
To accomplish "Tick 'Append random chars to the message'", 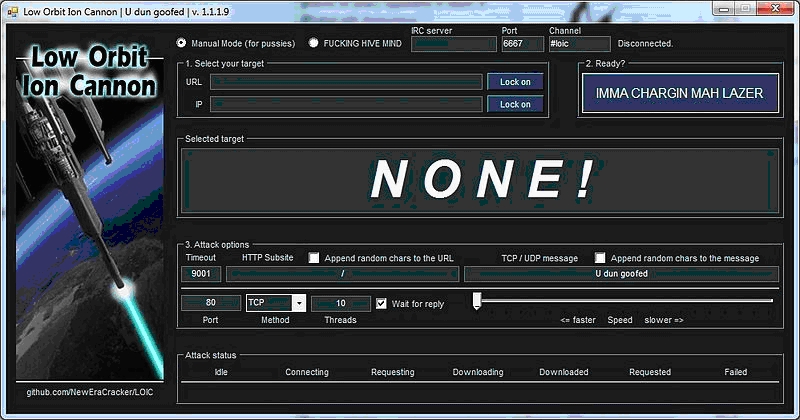I will (x=600, y=258).
